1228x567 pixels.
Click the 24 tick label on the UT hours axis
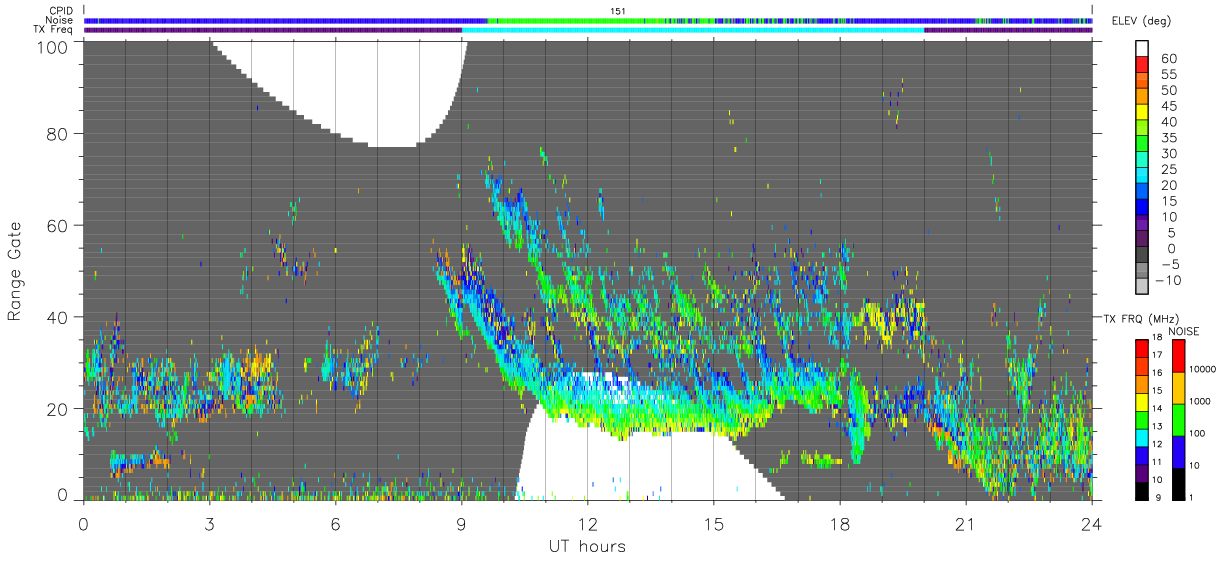point(1092,524)
